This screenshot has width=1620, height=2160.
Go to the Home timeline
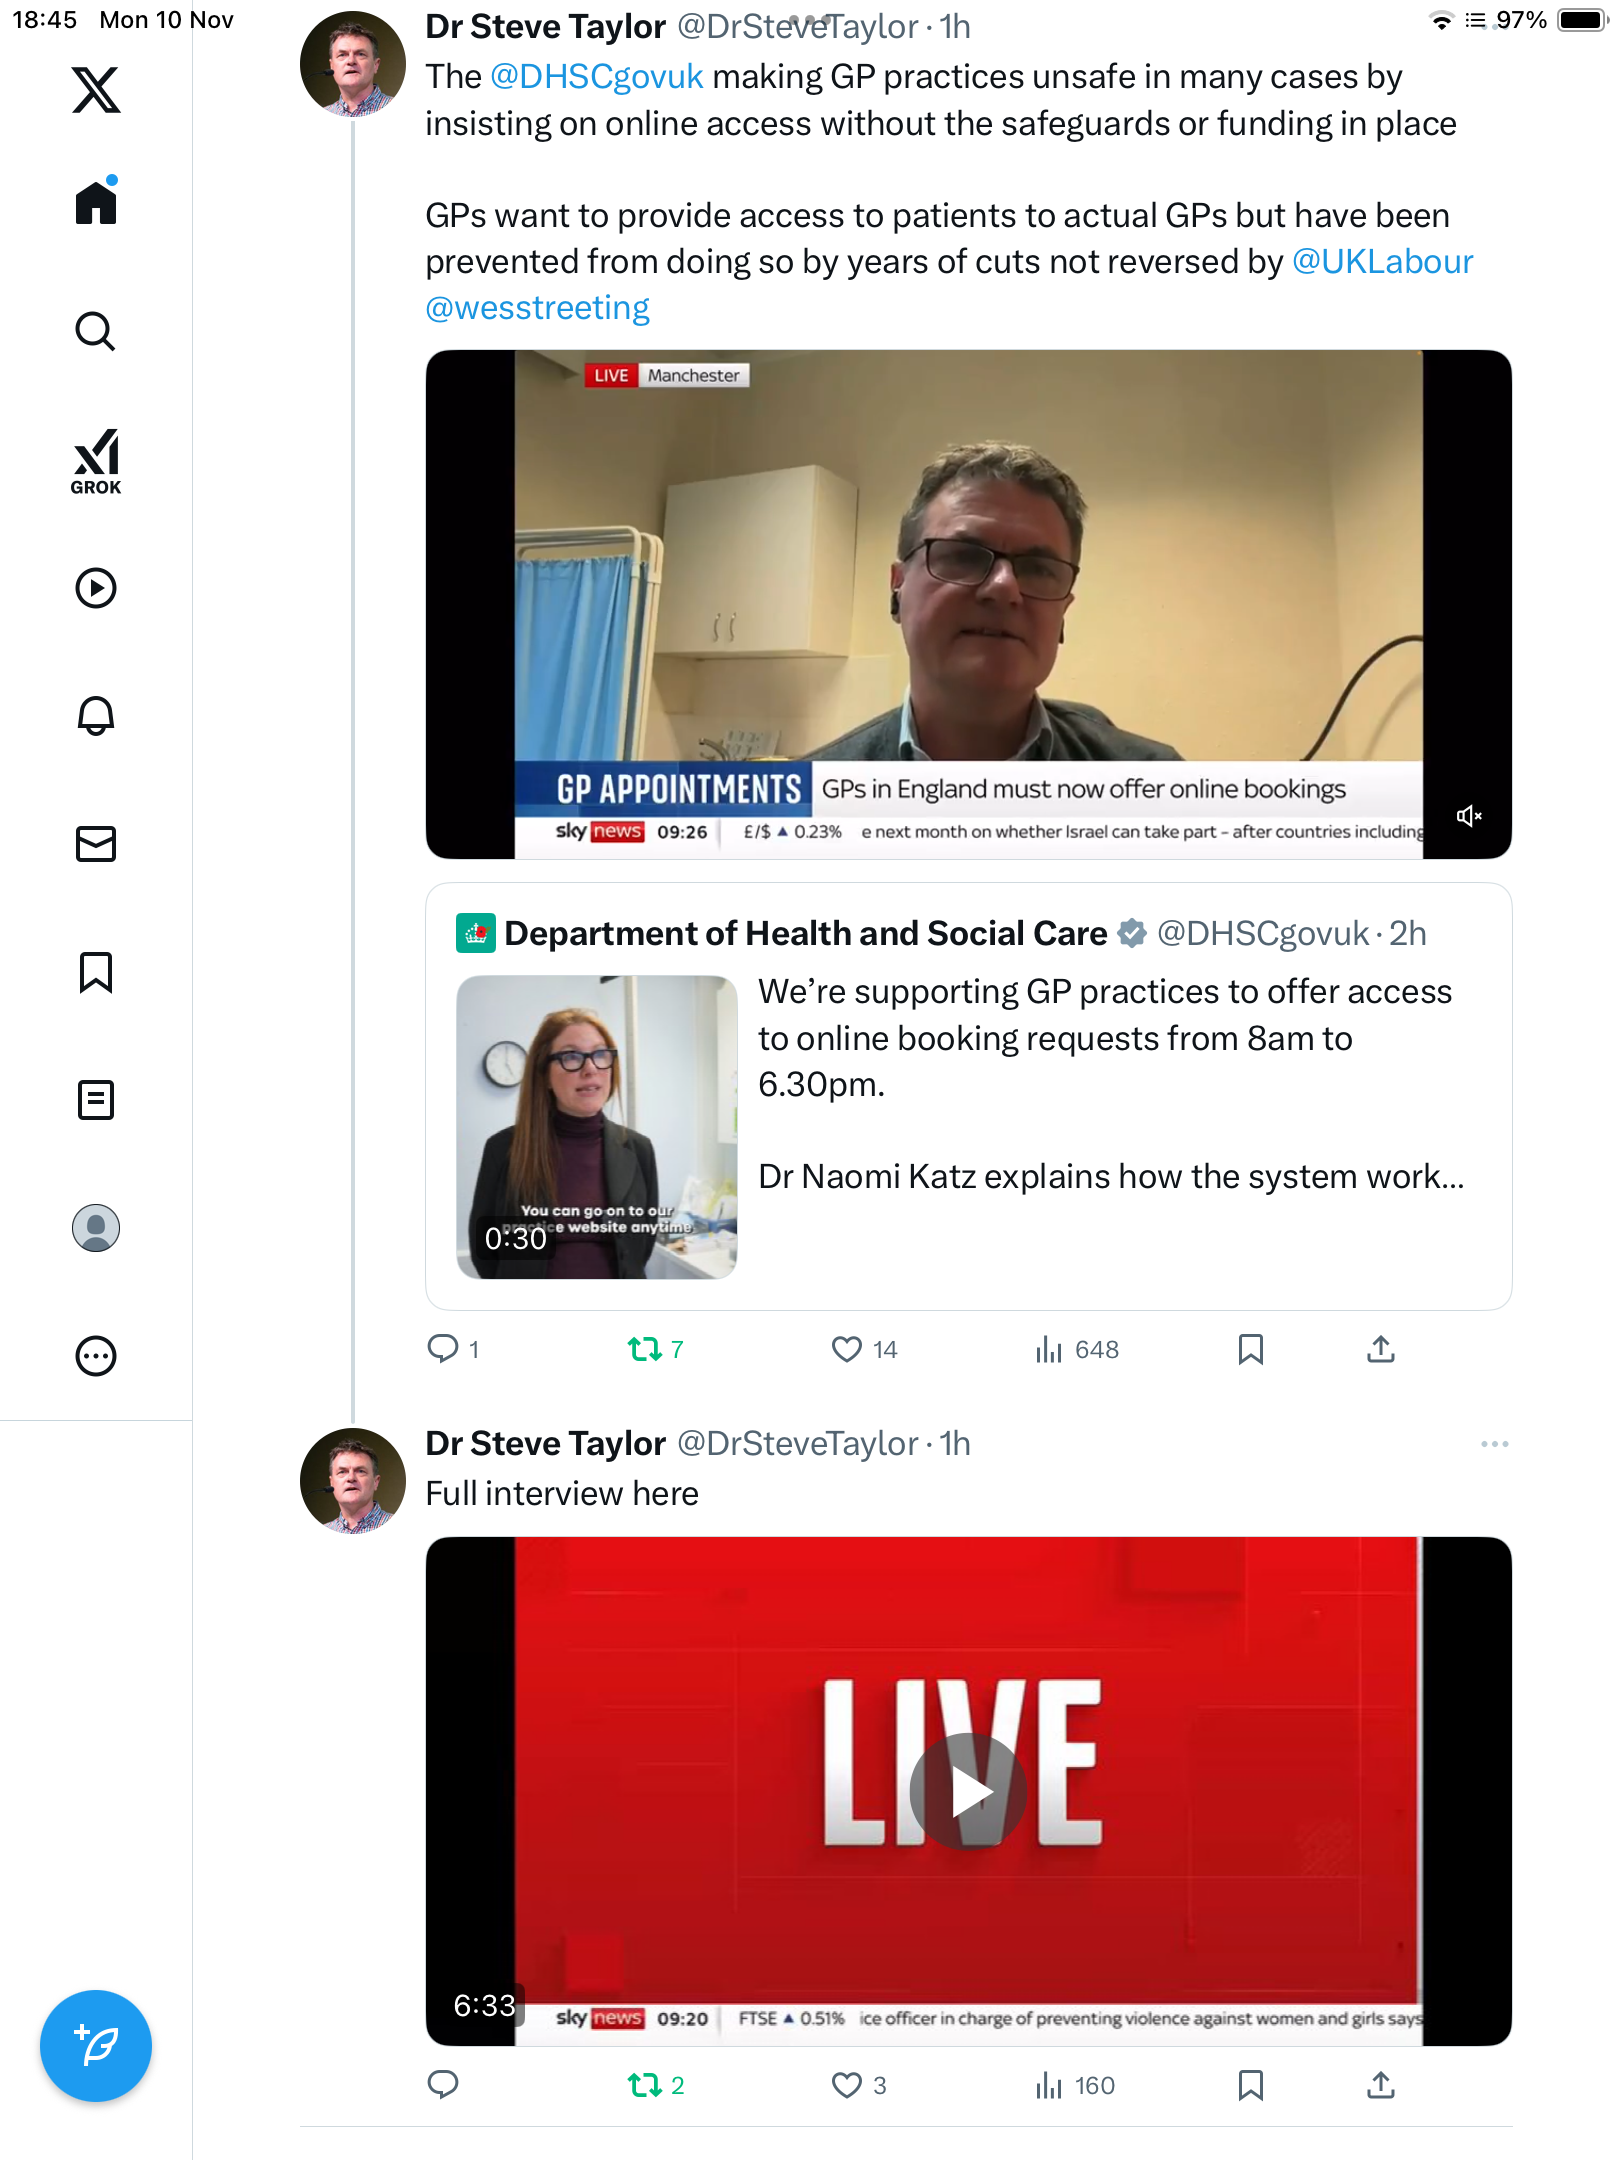pos(96,203)
